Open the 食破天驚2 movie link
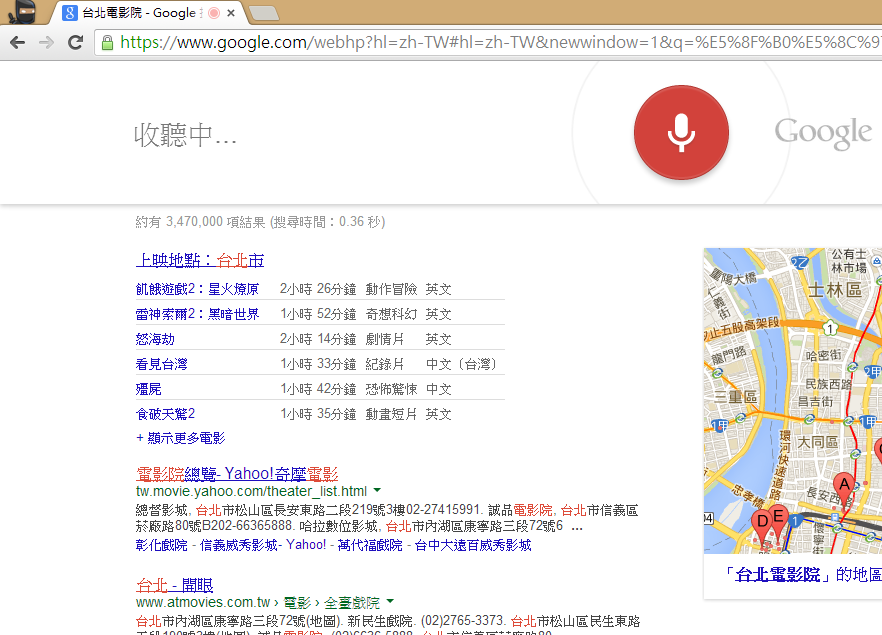Viewport: 882px width, 635px height. point(165,414)
